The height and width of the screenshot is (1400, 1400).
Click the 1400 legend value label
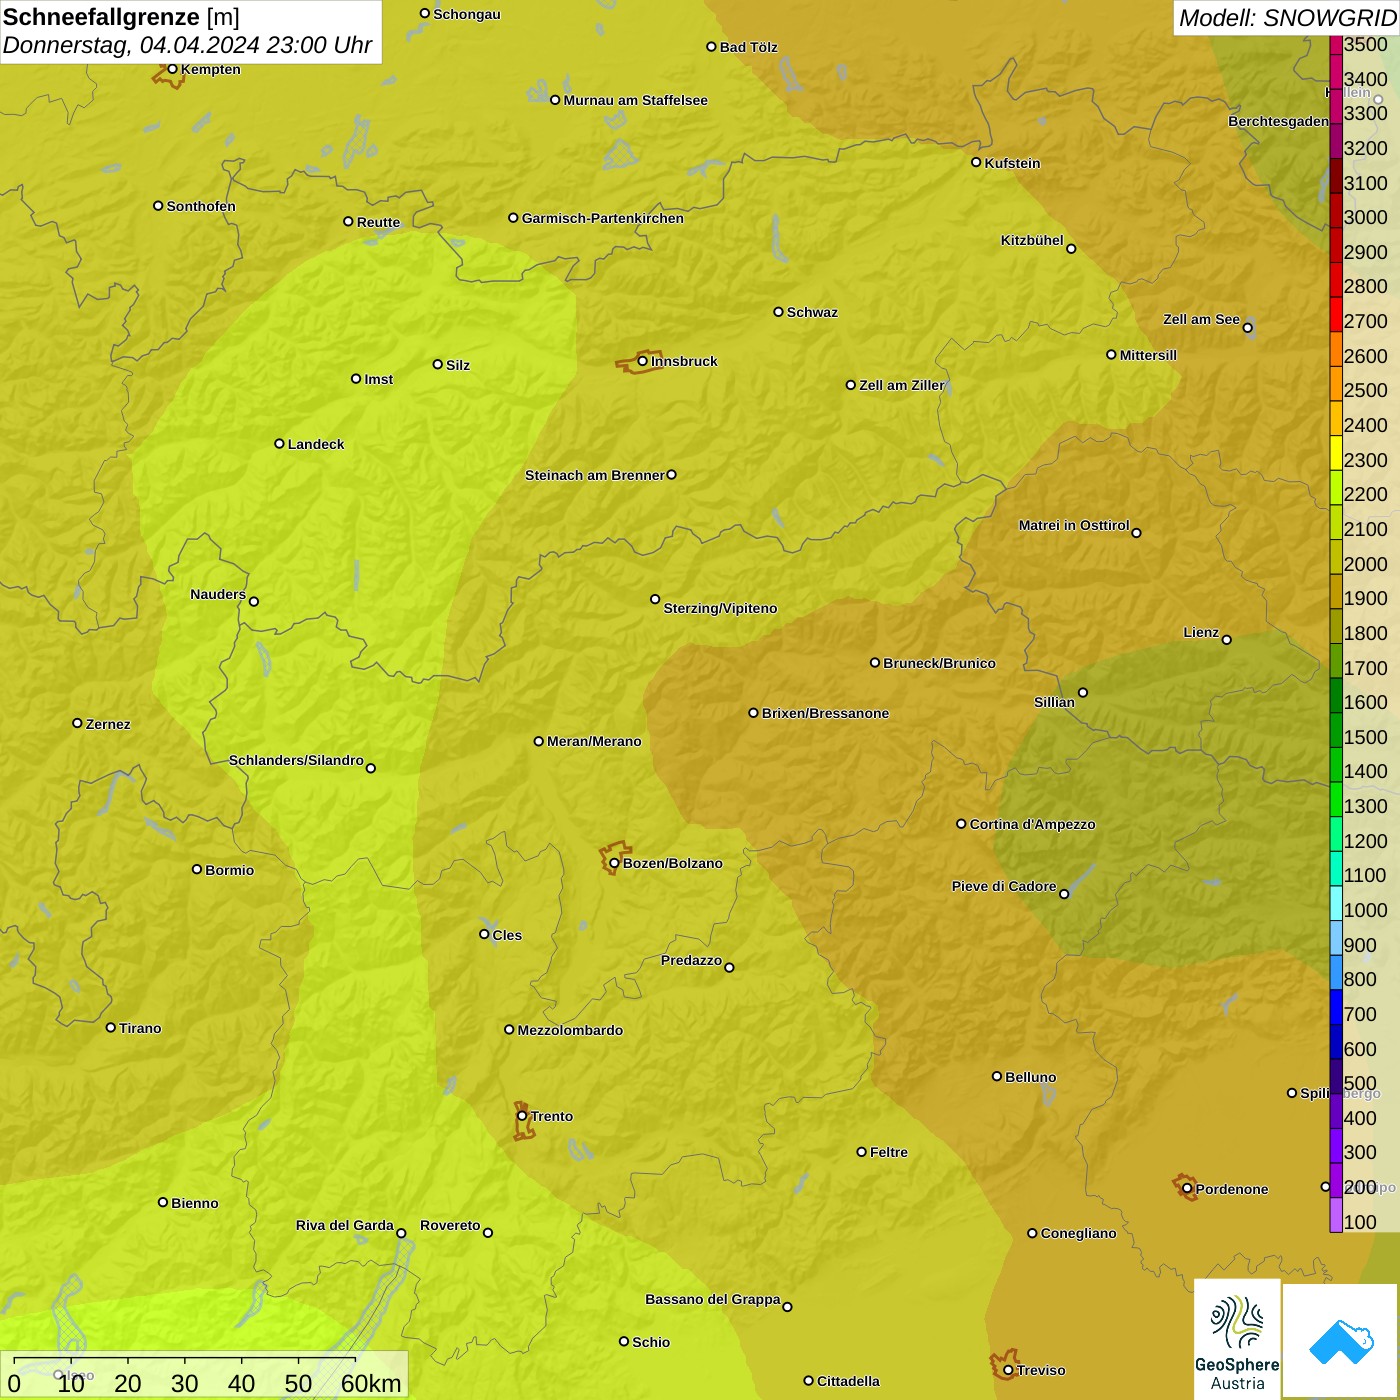[x=1366, y=771]
